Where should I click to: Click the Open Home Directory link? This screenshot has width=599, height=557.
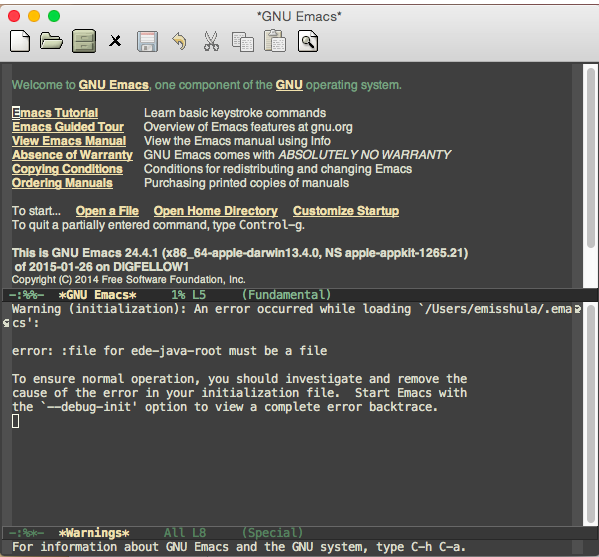click(x=216, y=211)
